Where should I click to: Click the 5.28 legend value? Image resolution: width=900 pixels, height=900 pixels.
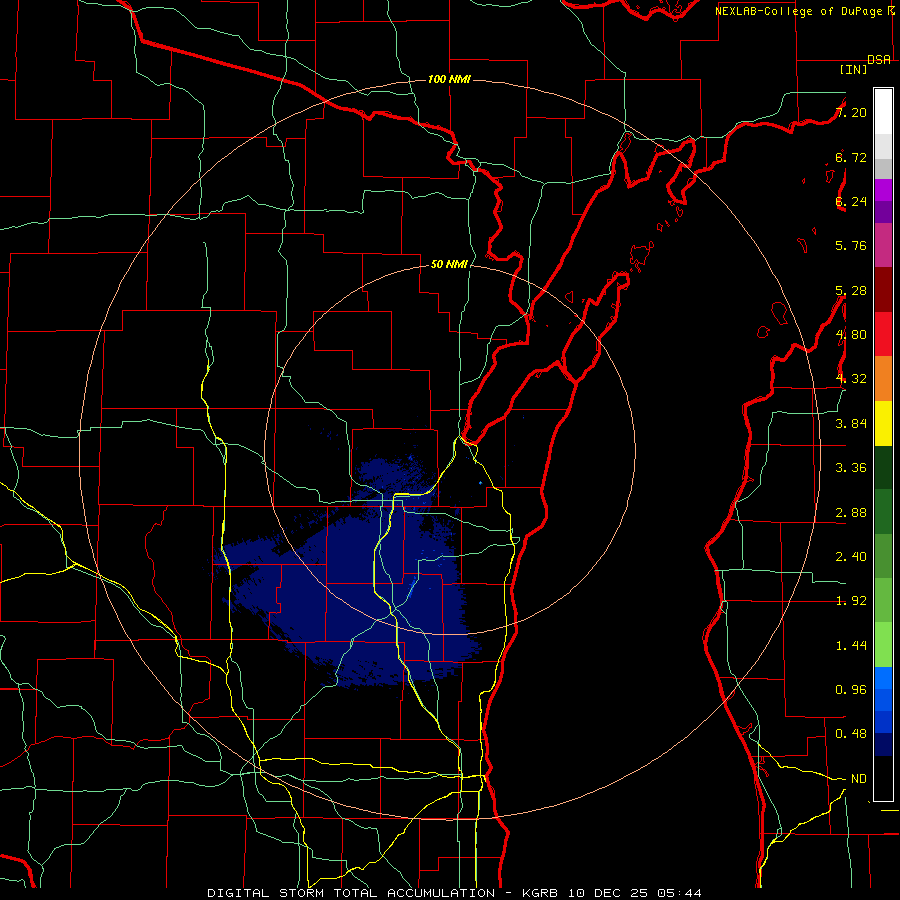coord(851,290)
